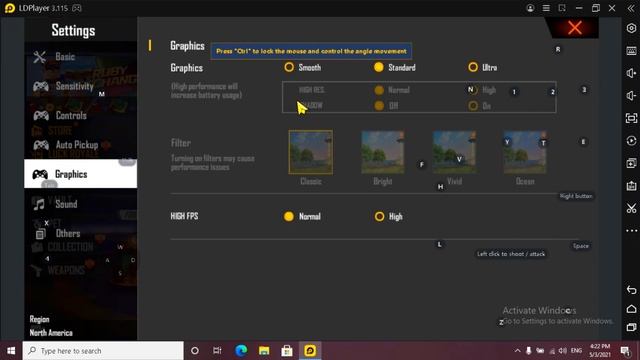The image size is (640, 360).
Task: Choose the Bright filter thumbnail
Action: [x=382, y=152]
